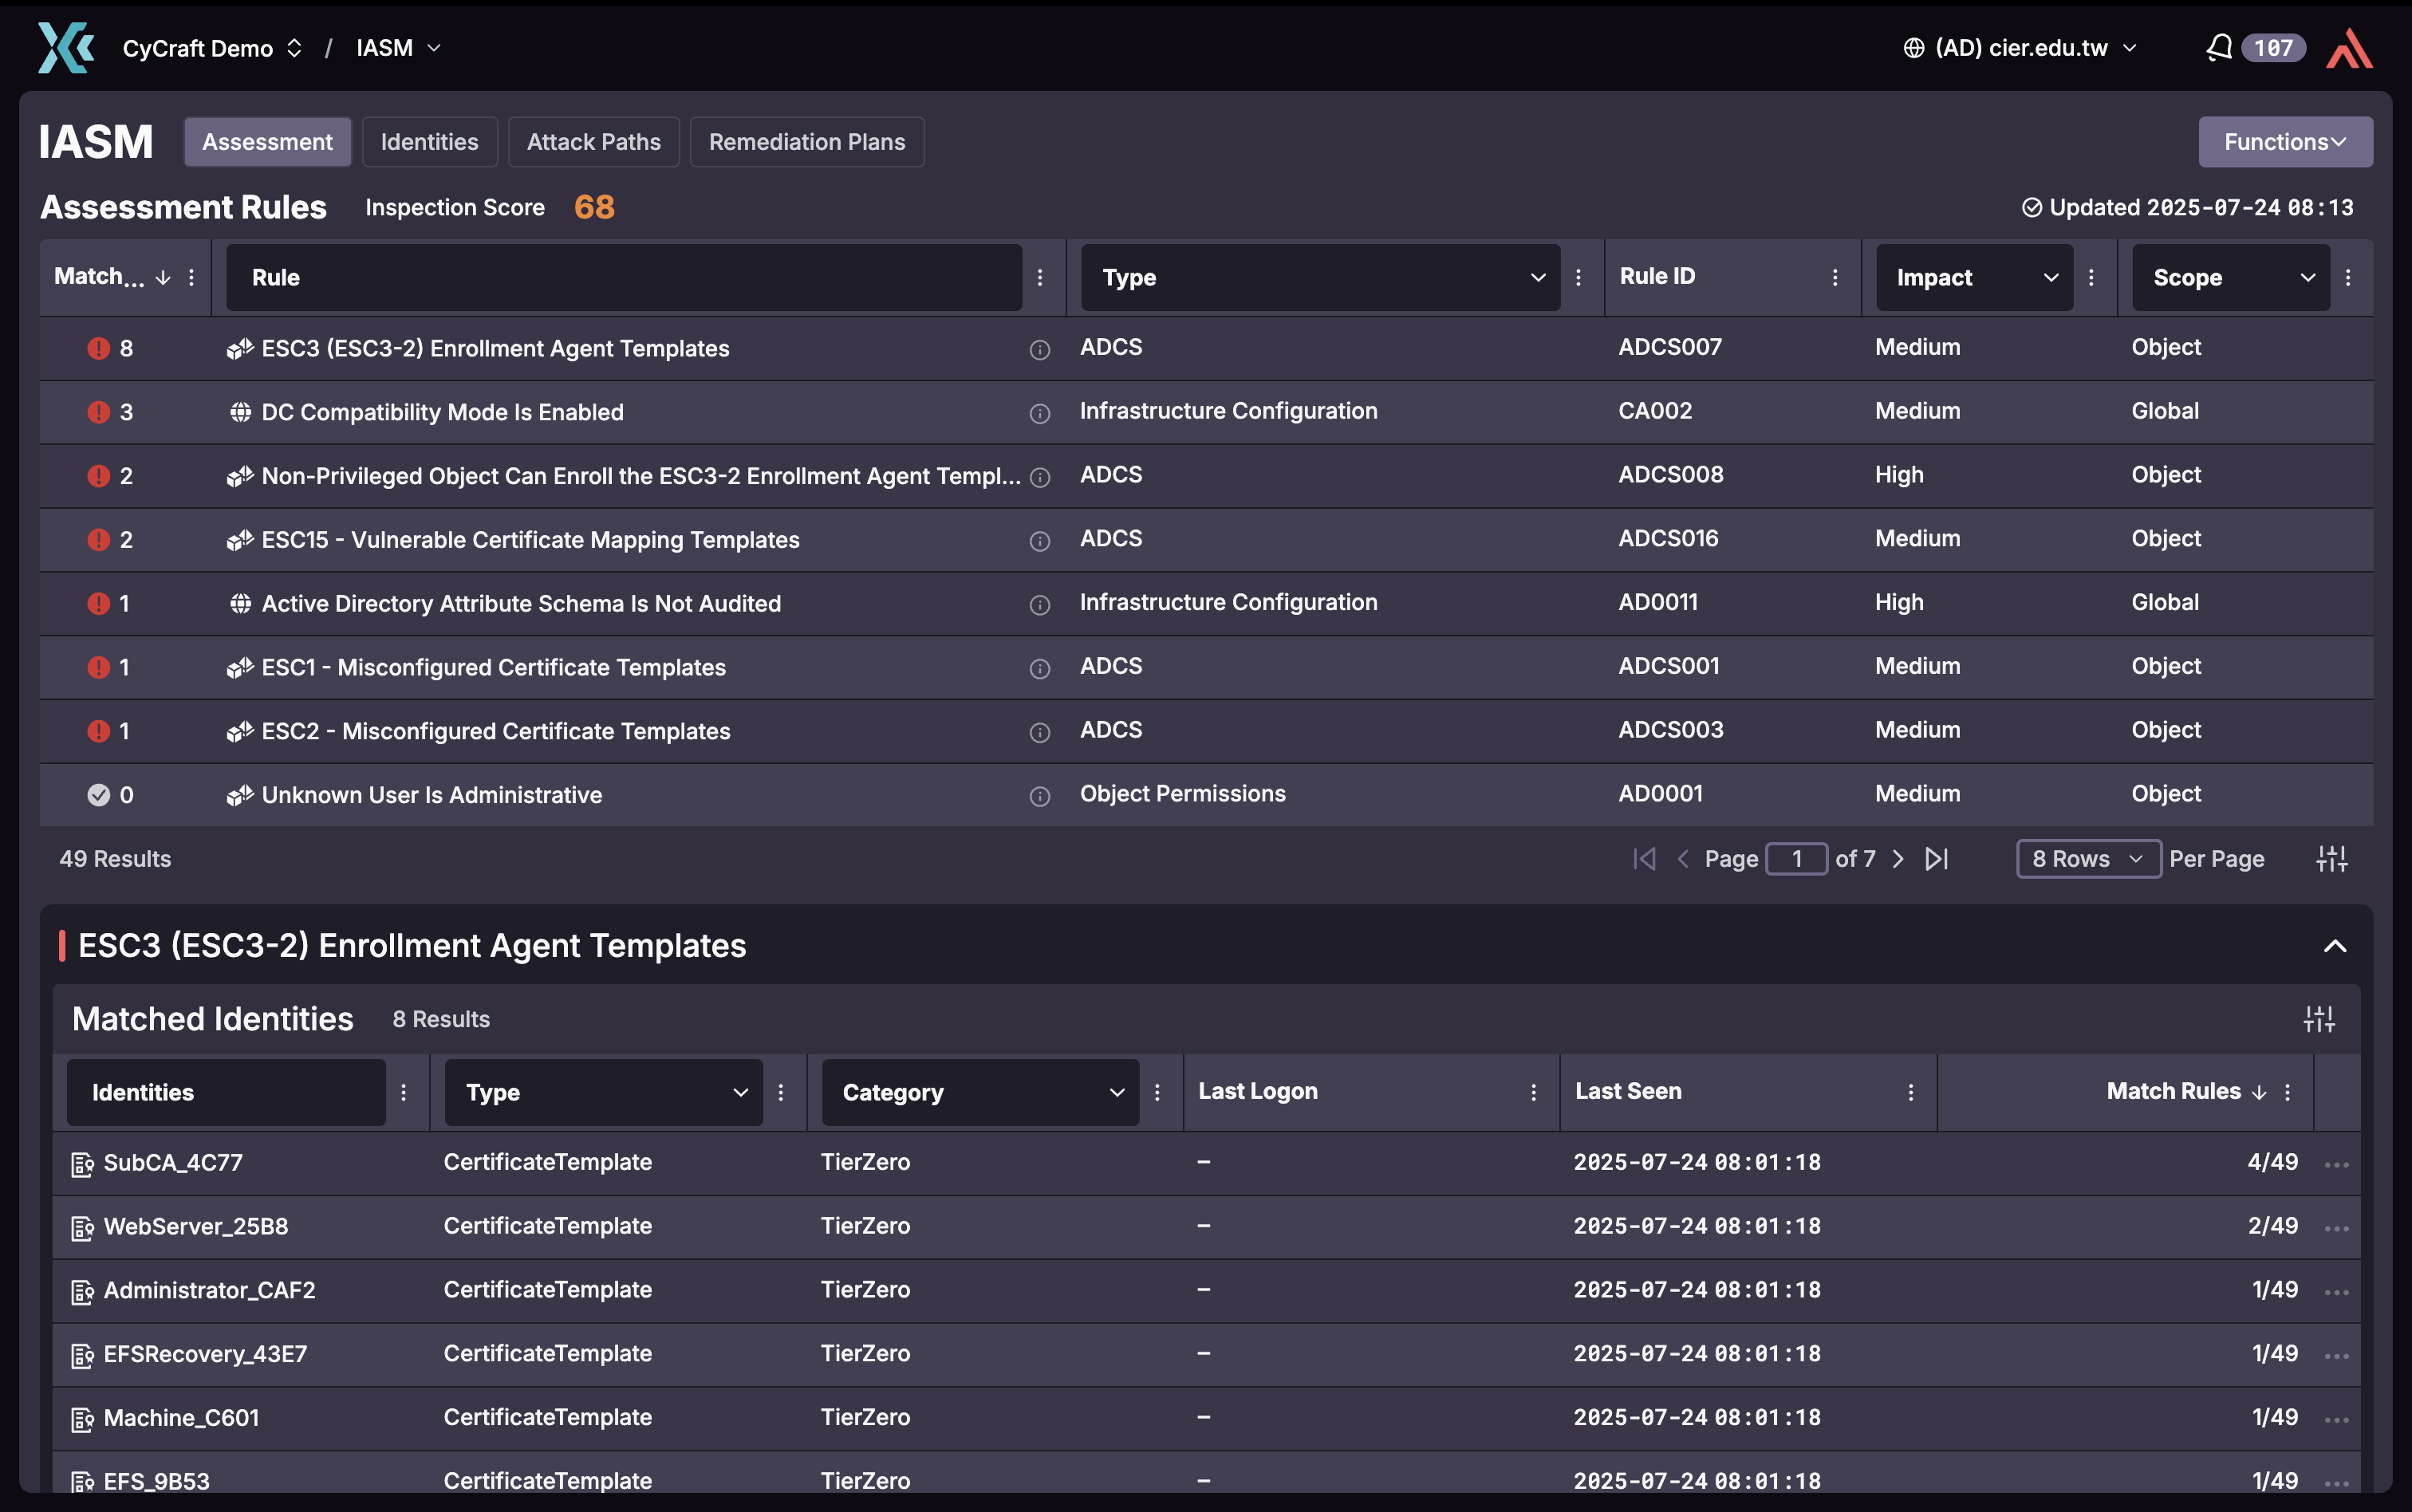The width and height of the screenshot is (2412, 1512).
Task: Go to next page of assessment rules
Action: coord(1898,859)
